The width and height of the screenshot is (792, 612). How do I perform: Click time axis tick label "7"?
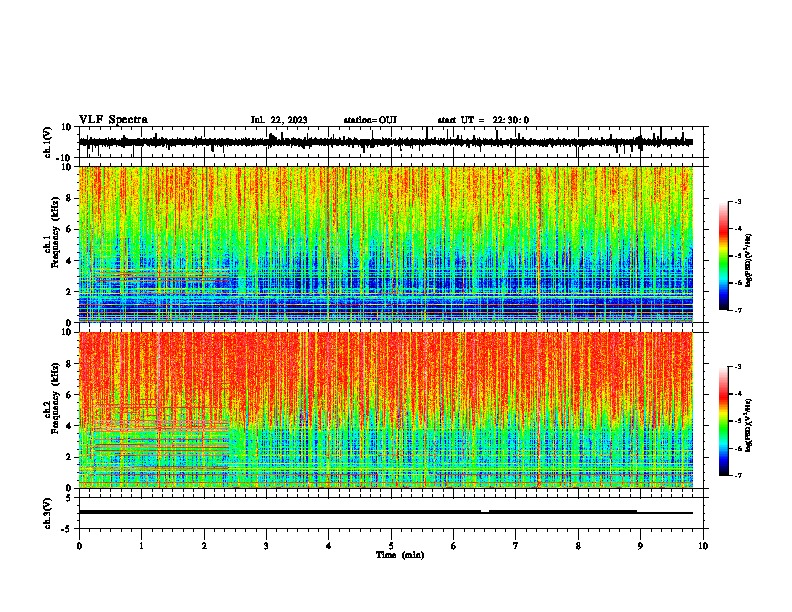(516, 546)
